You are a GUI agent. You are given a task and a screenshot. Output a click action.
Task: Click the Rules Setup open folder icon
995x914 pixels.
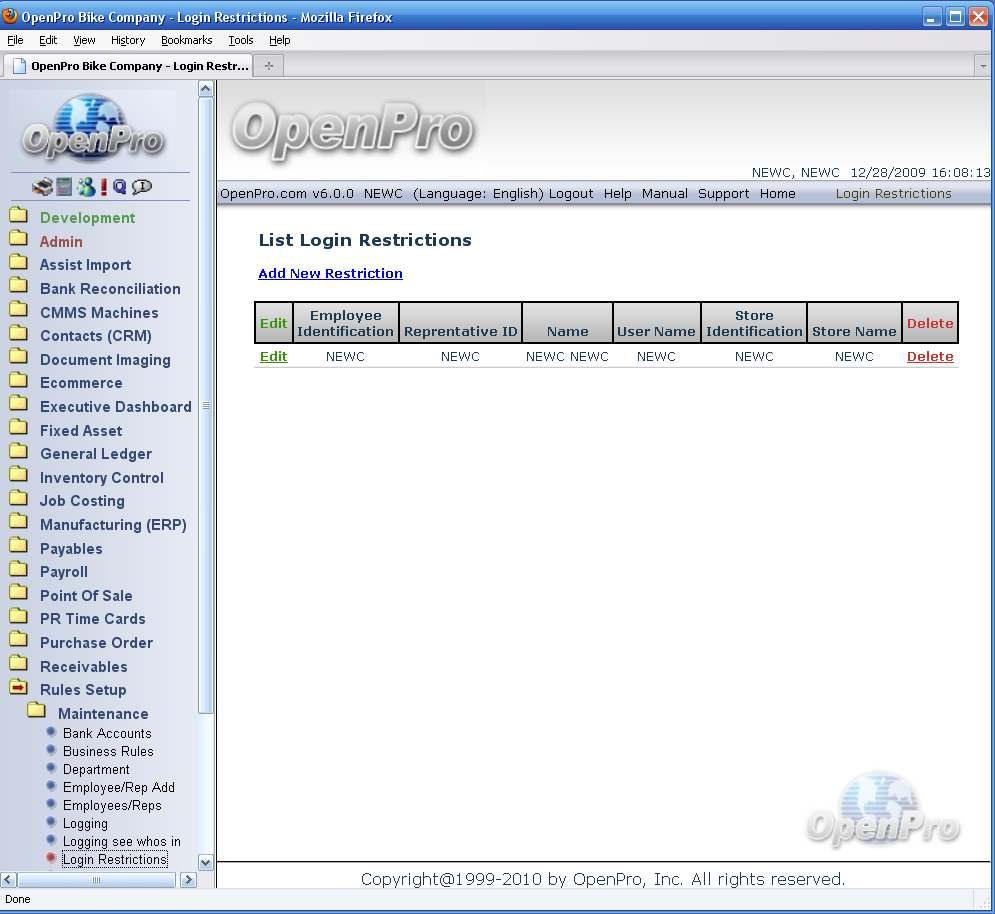click(18, 689)
